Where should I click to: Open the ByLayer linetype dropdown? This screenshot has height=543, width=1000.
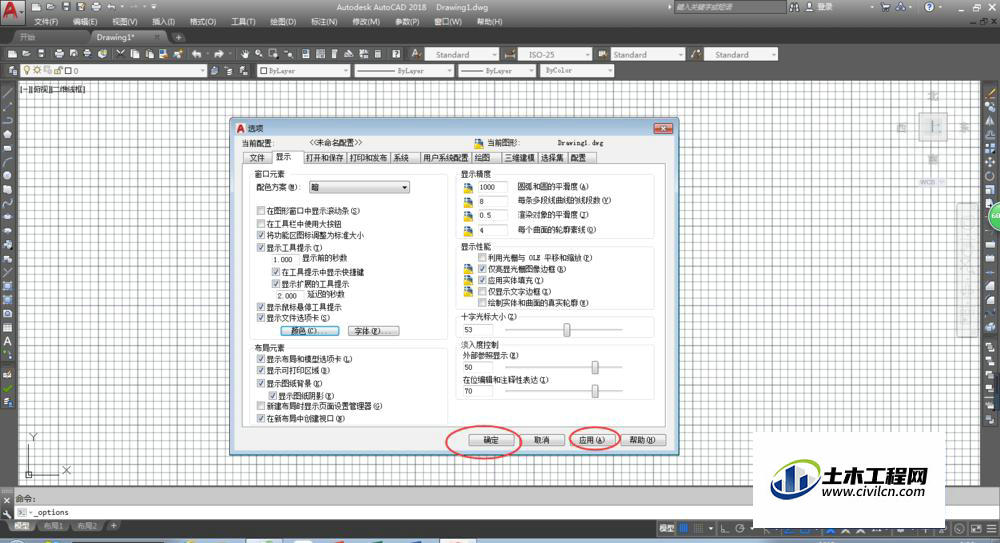(404, 71)
